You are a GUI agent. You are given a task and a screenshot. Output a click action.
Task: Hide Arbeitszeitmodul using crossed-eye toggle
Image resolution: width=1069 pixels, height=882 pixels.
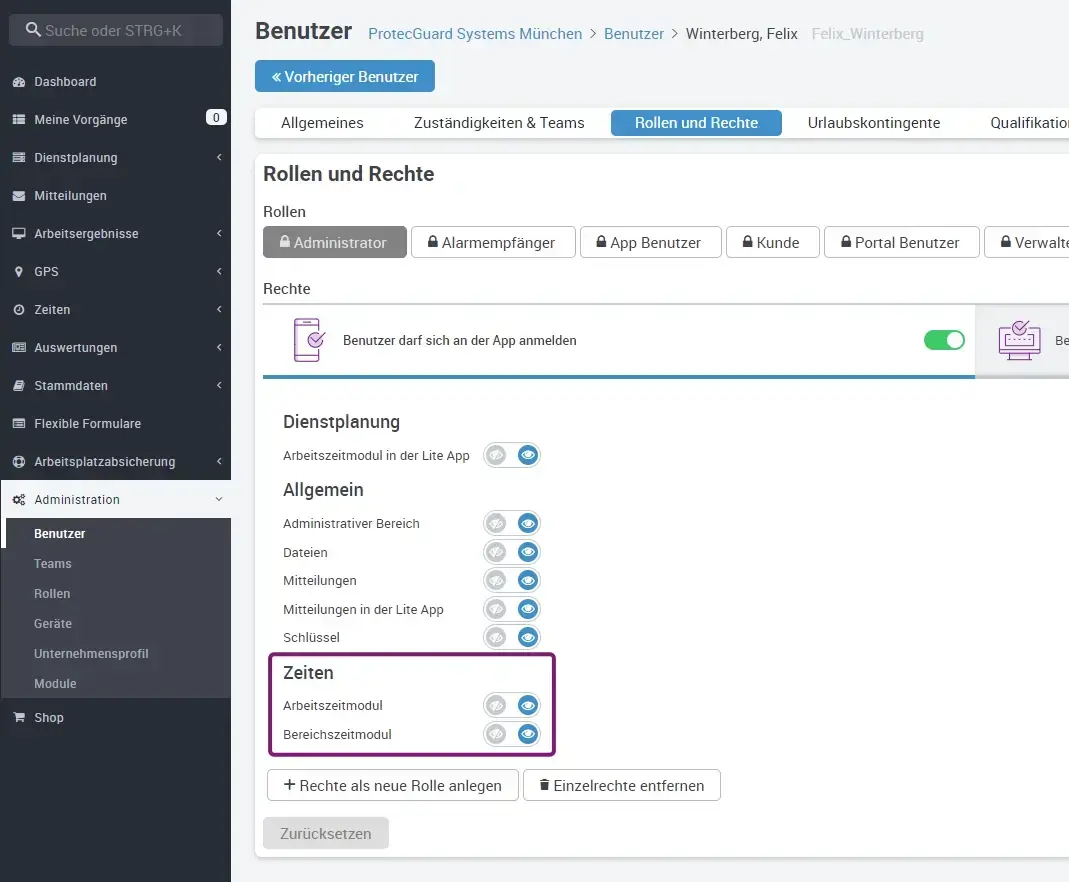(496, 706)
